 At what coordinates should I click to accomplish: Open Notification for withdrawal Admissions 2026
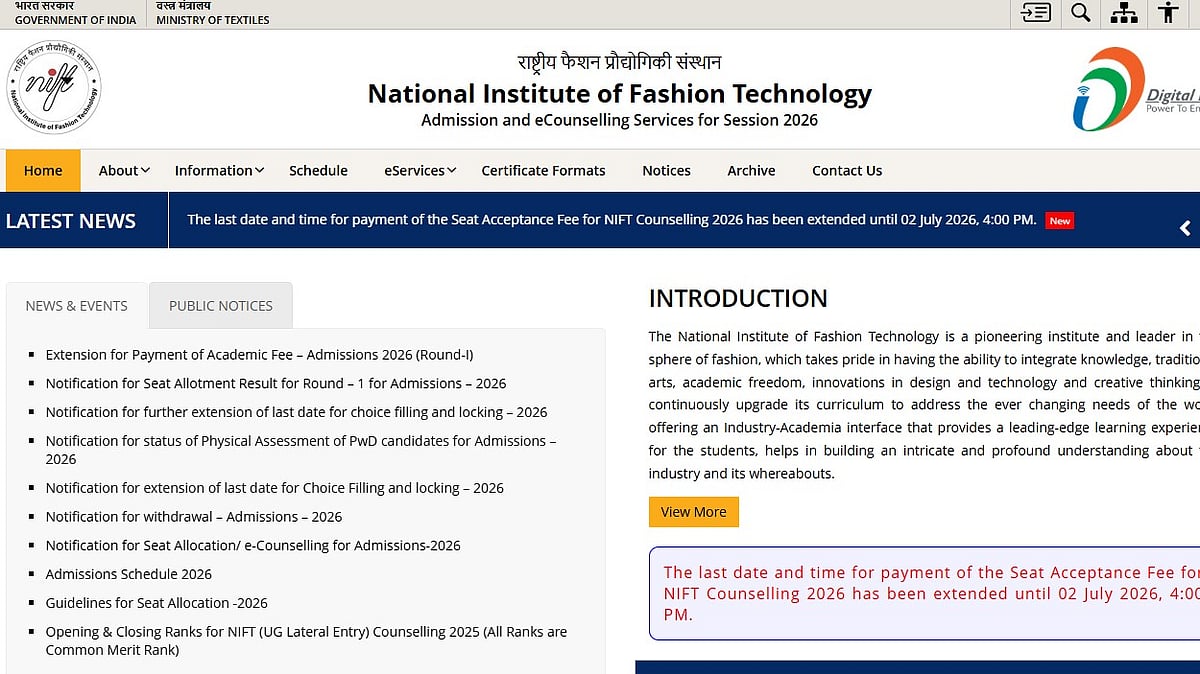point(194,517)
